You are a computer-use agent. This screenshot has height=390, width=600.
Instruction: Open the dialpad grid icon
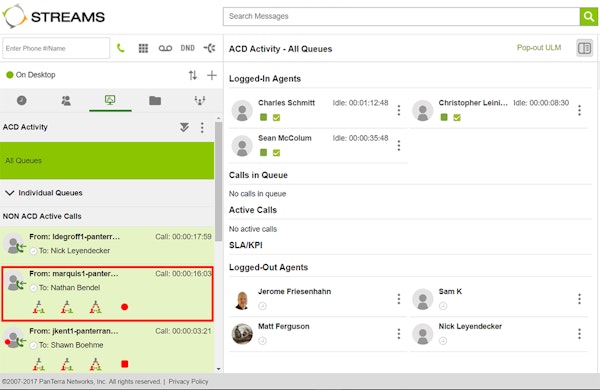(x=143, y=48)
